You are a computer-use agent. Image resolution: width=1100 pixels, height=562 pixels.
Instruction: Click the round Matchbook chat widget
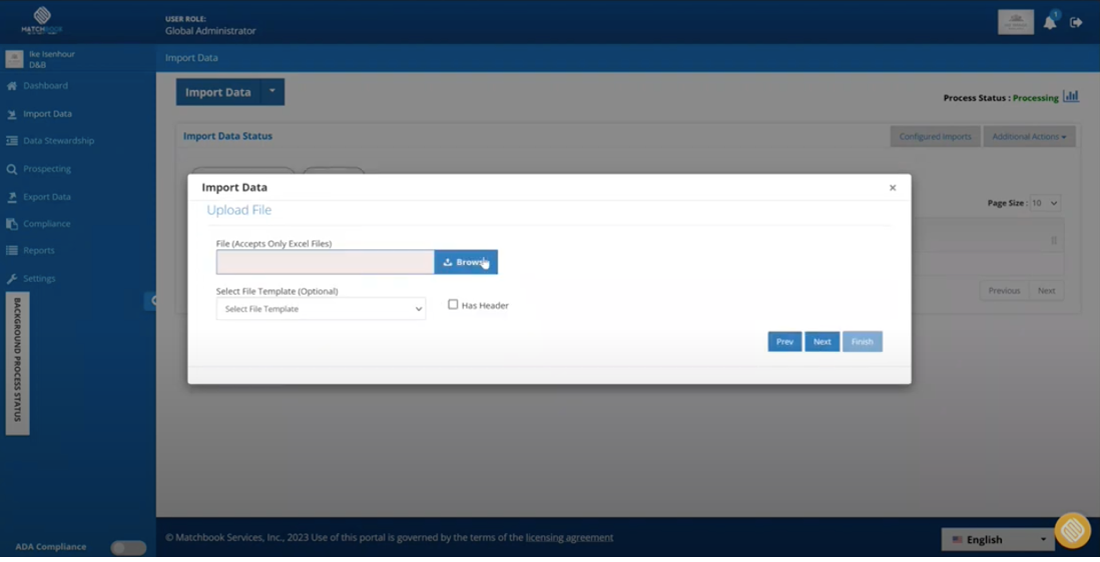point(1073,530)
